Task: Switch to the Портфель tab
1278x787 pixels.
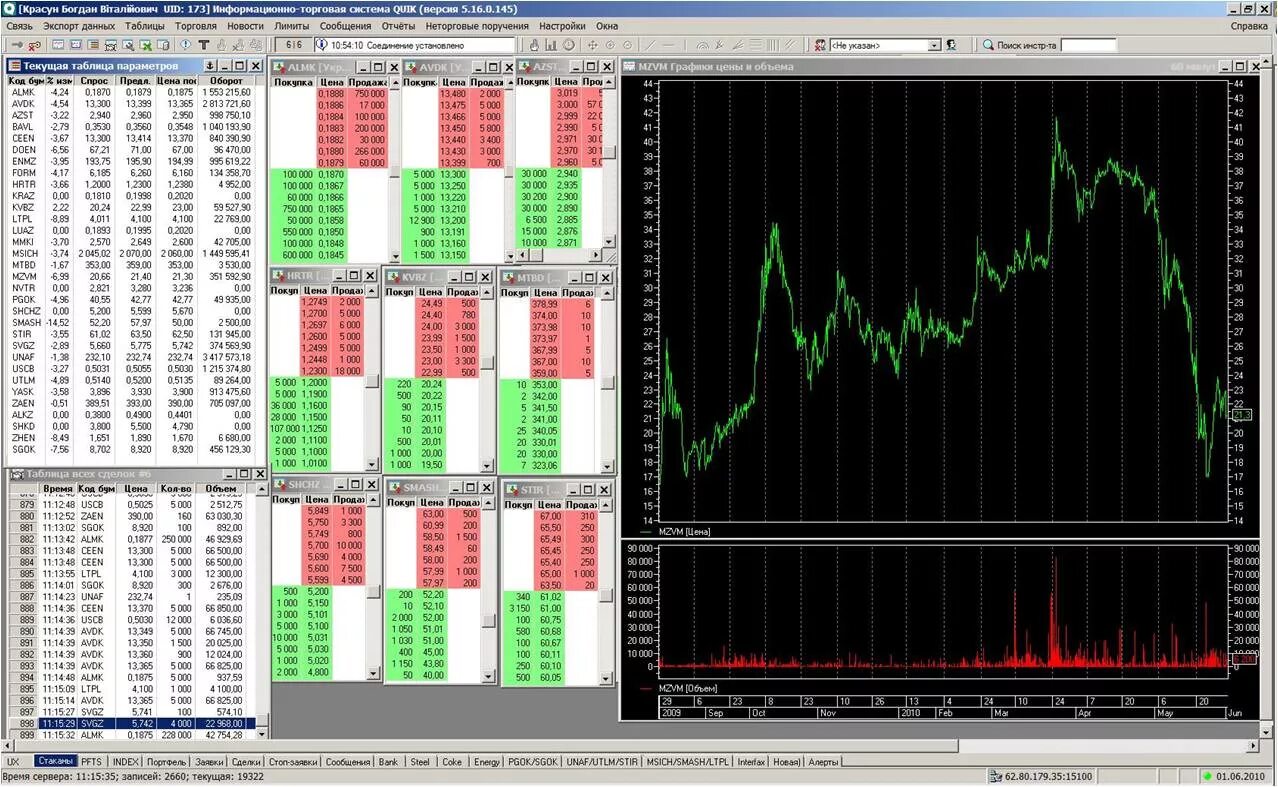Action: point(166,762)
